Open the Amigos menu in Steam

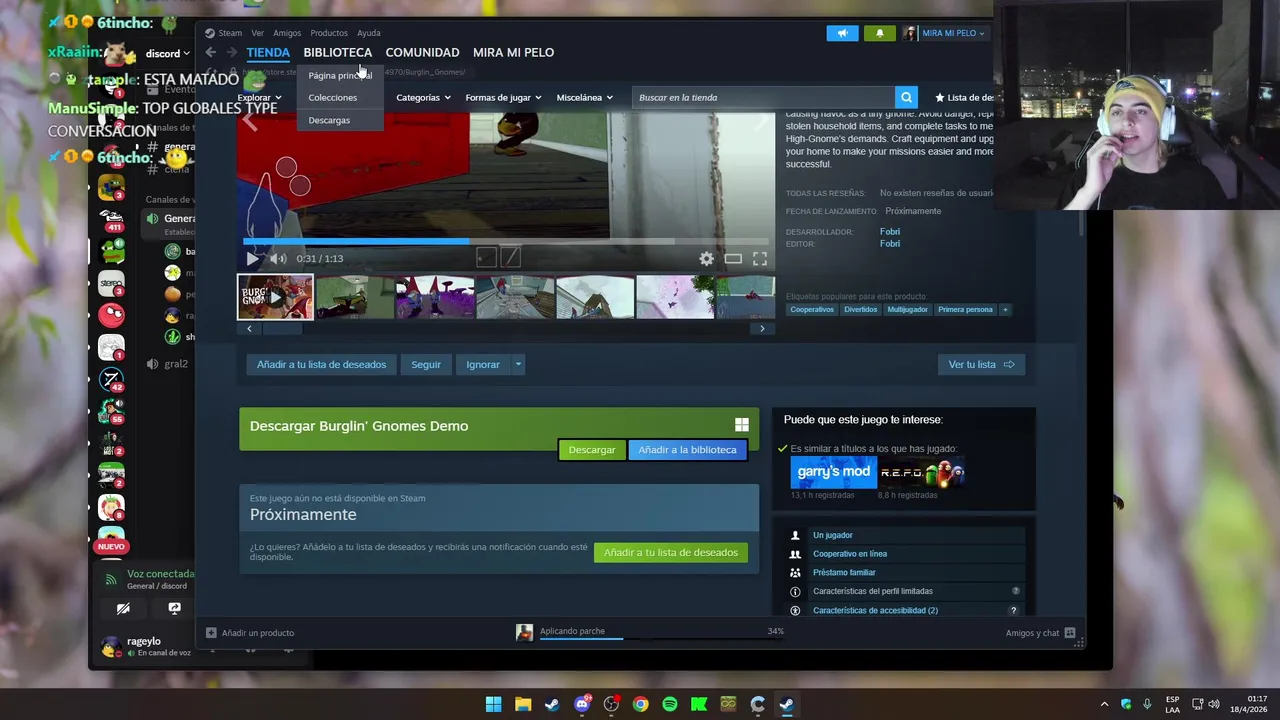pos(287,33)
